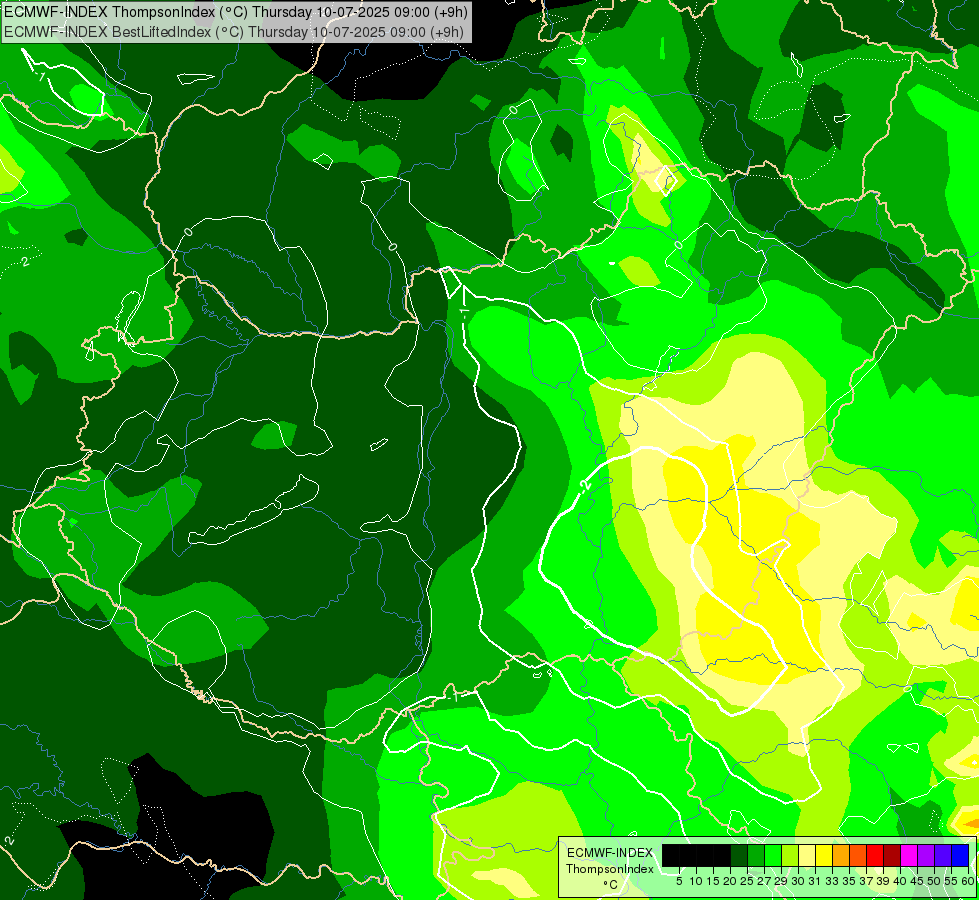Select the violet 50–55 legend swatch

943,856
